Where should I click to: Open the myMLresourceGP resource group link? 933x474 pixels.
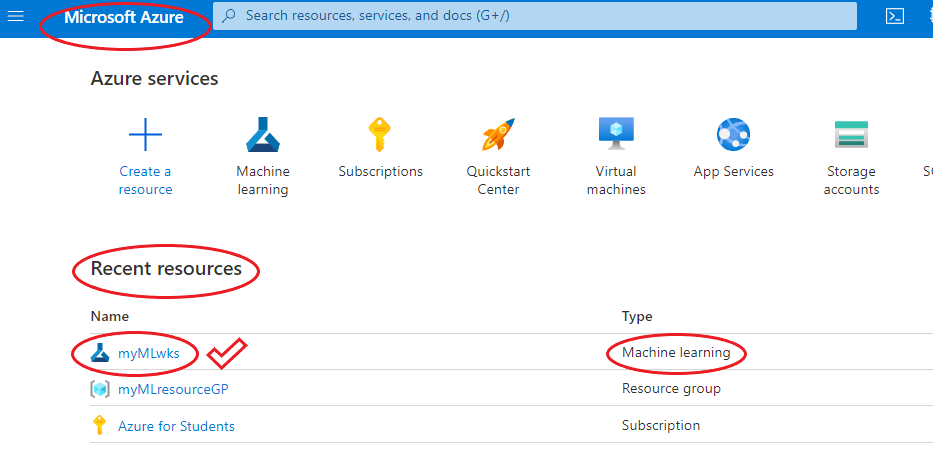(x=173, y=390)
